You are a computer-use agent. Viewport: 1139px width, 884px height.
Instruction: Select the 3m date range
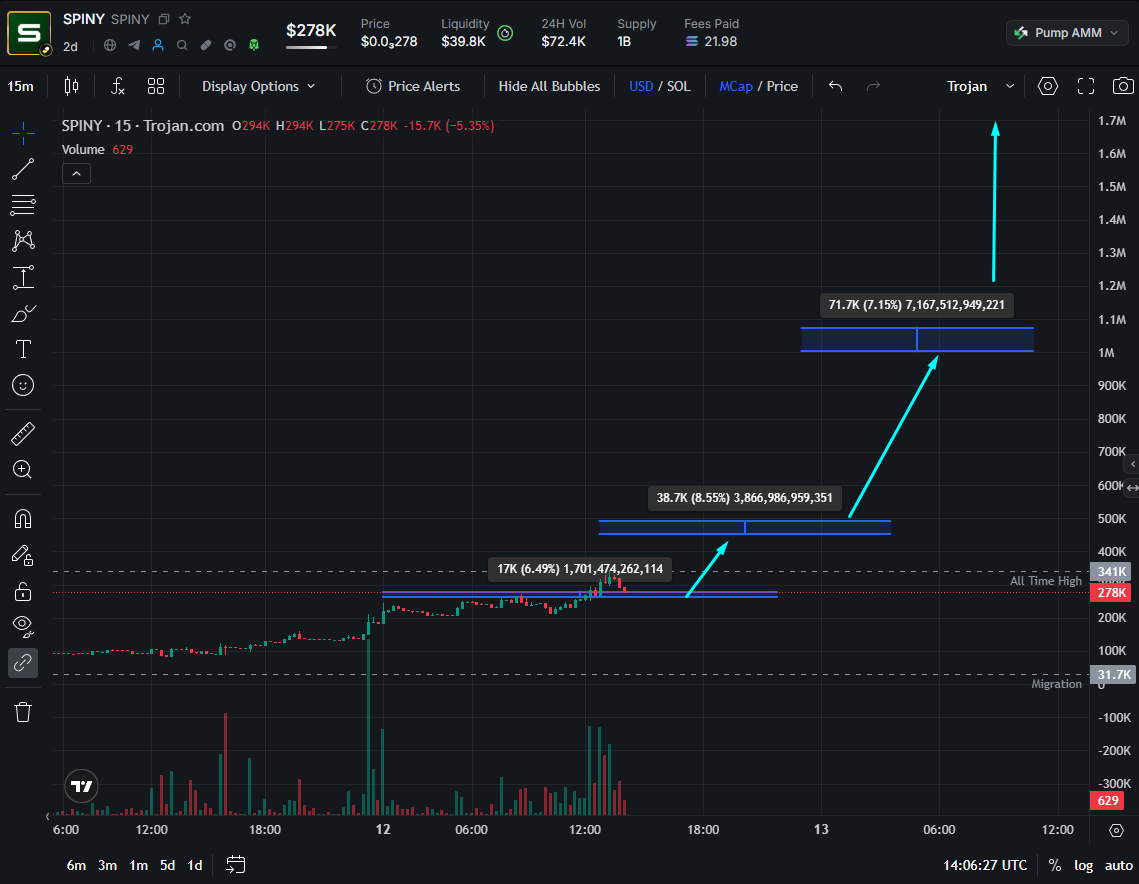pos(108,865)
